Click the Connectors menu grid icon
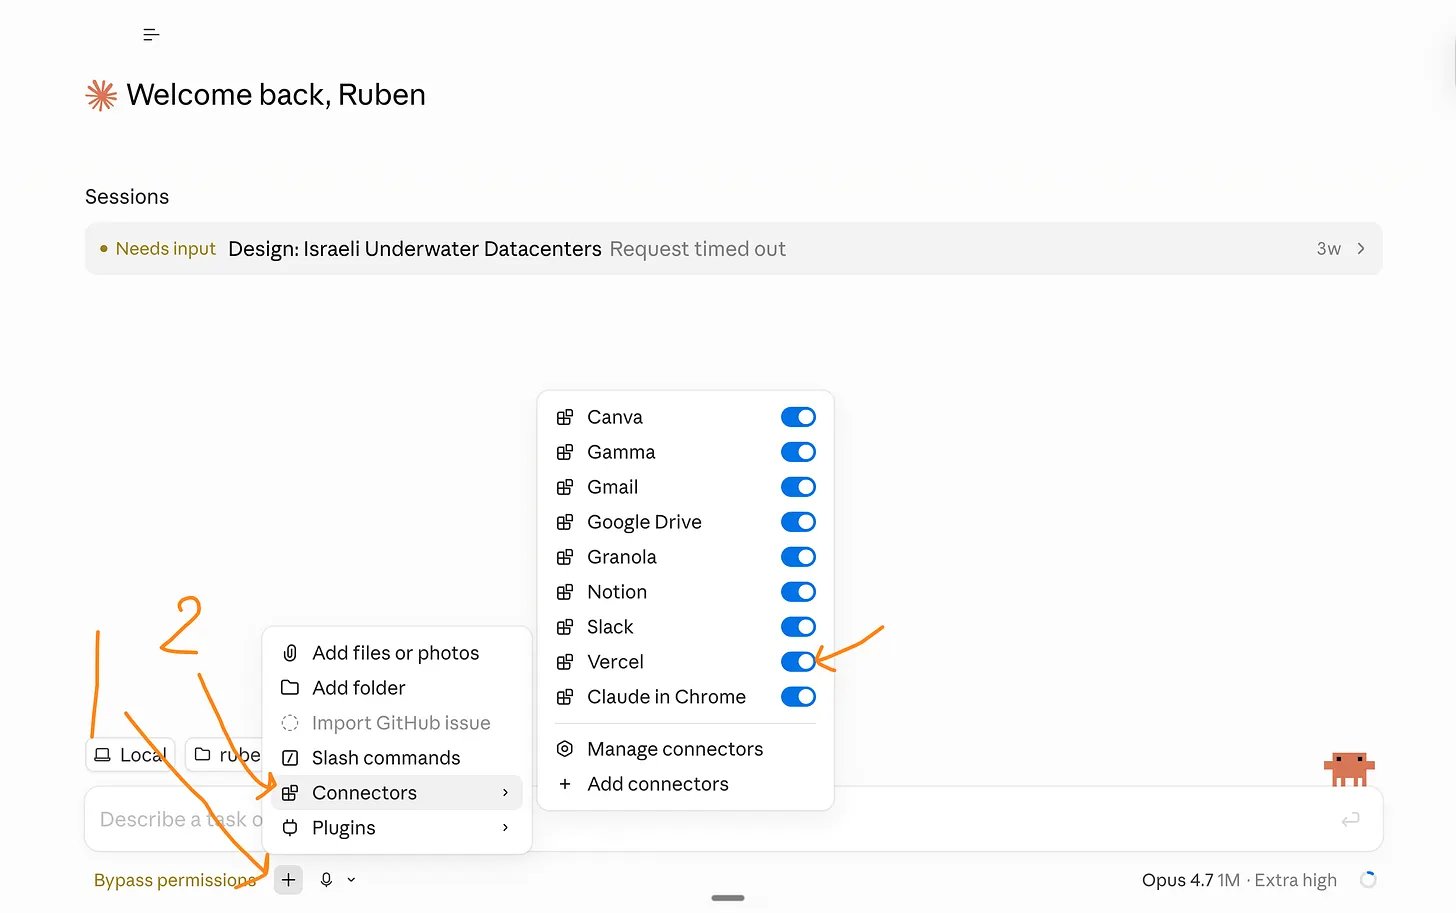This screenshot has width=1456, height=913. [290, 793]
